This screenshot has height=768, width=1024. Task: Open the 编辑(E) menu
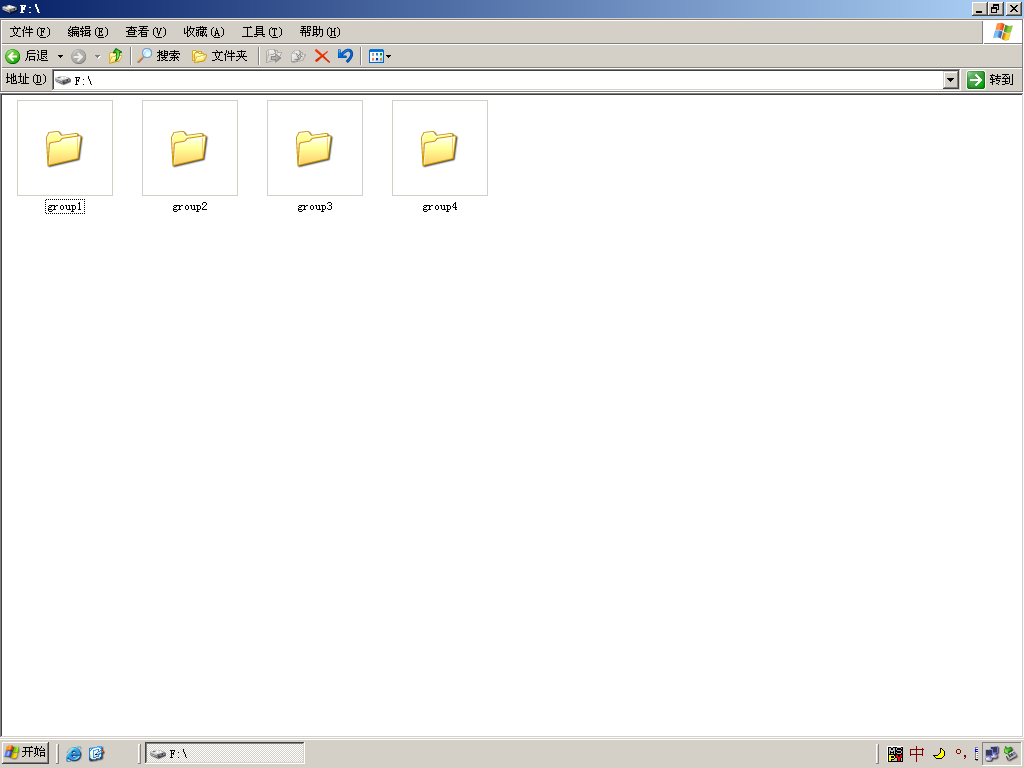(88, 32)
